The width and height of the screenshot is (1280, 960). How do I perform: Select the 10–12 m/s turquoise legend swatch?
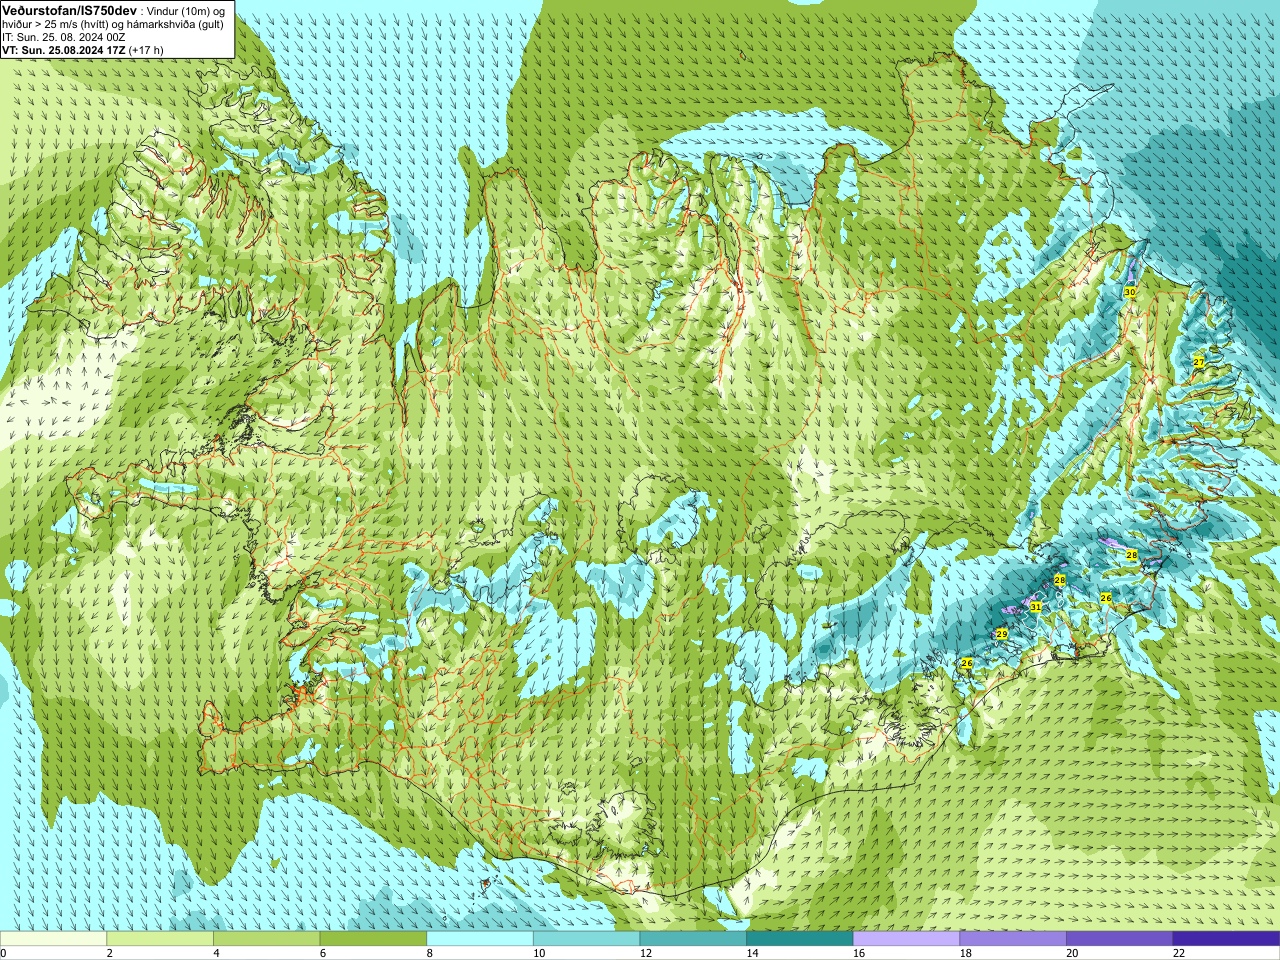[x=586, y=939]
